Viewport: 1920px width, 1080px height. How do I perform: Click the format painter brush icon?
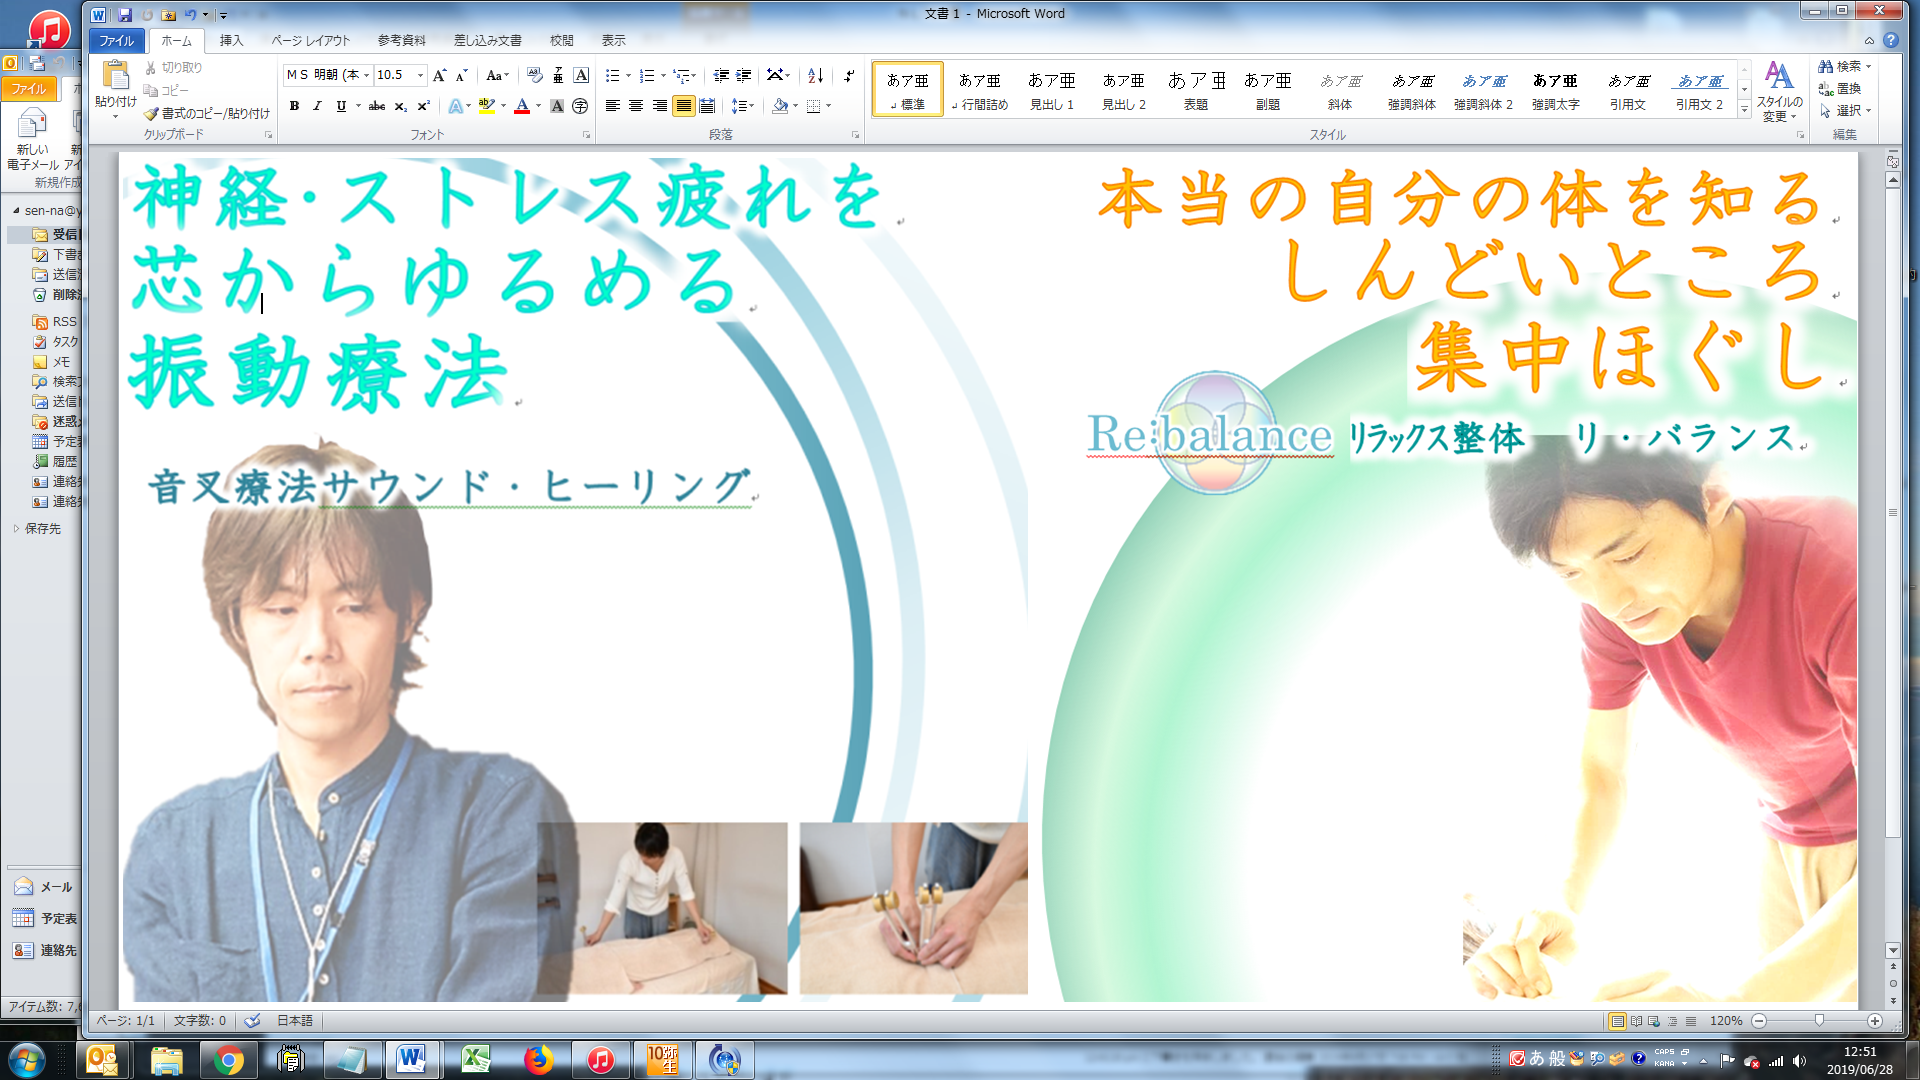pyautogui.click(x=151, y=113)
